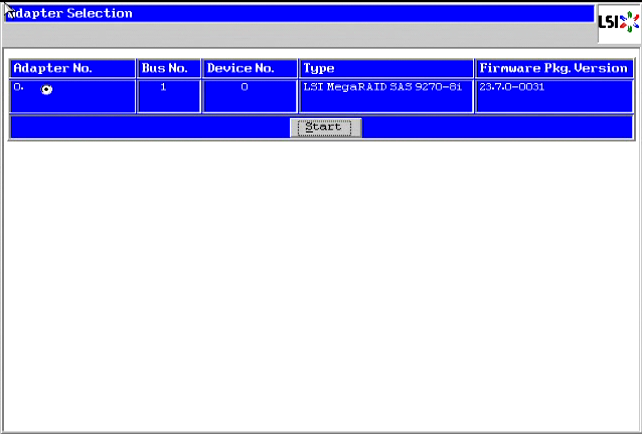The image size is (642, 434).
Task: Select the adapter 0 radio button
Action: 47,90
